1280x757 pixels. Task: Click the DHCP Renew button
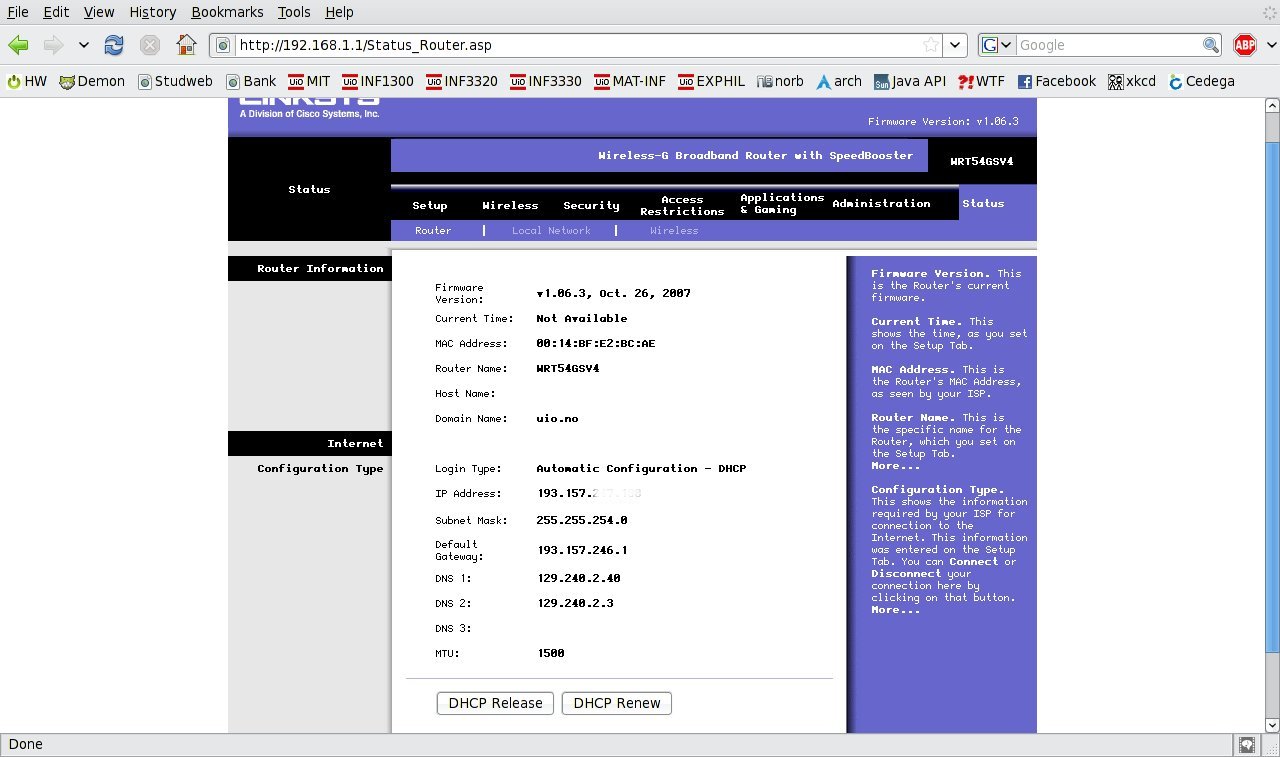click(617, 703)
